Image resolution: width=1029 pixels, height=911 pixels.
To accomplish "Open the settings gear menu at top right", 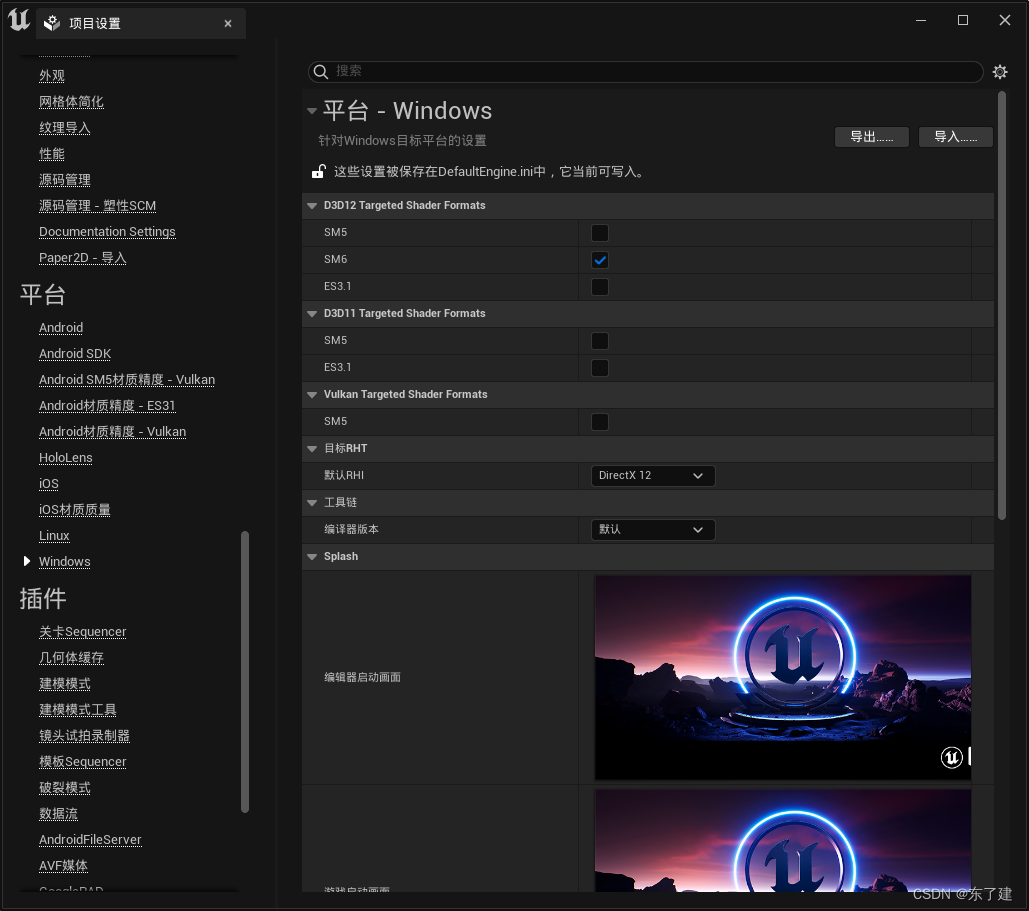I will coord(1000,71).
